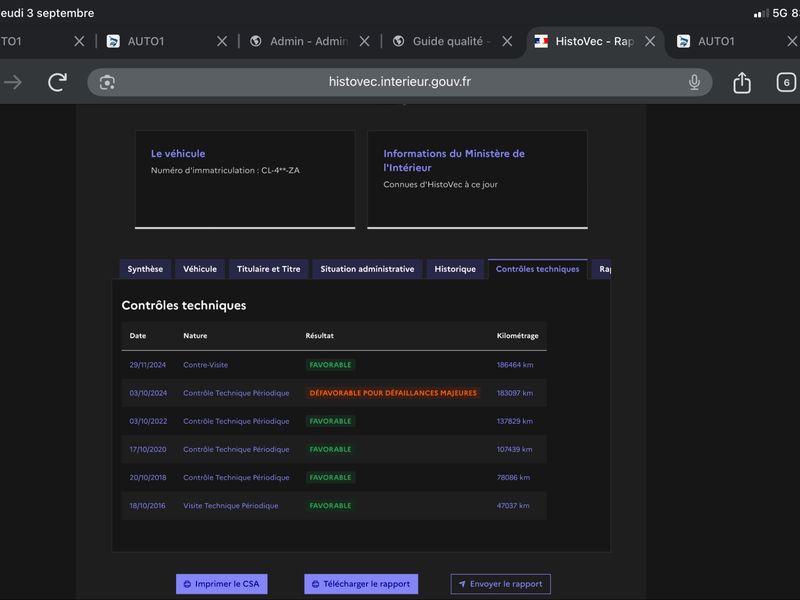Close the Guide qualité browser tab

tap(507, 41)
